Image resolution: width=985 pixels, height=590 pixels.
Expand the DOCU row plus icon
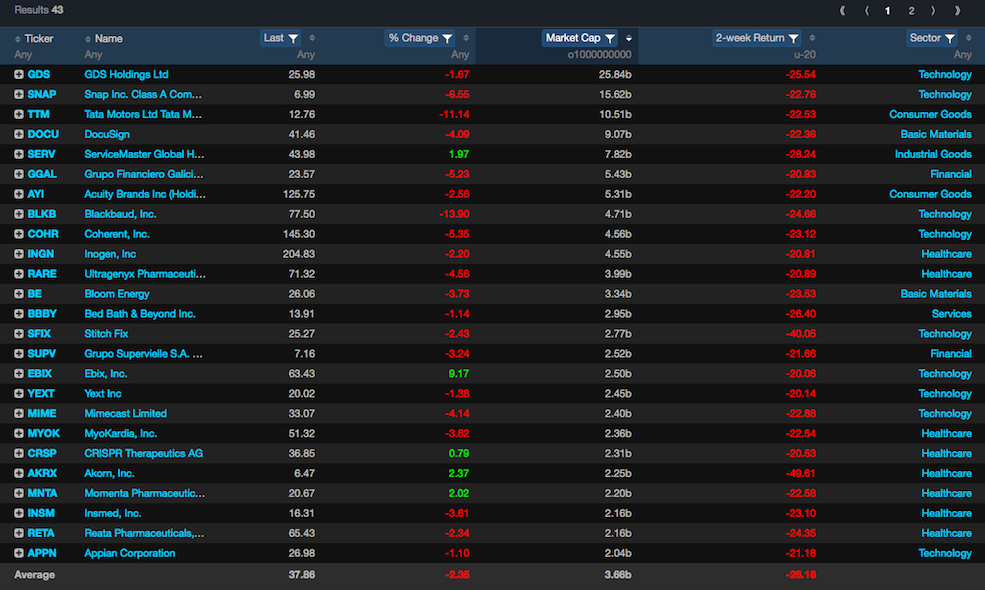point(19,134)
